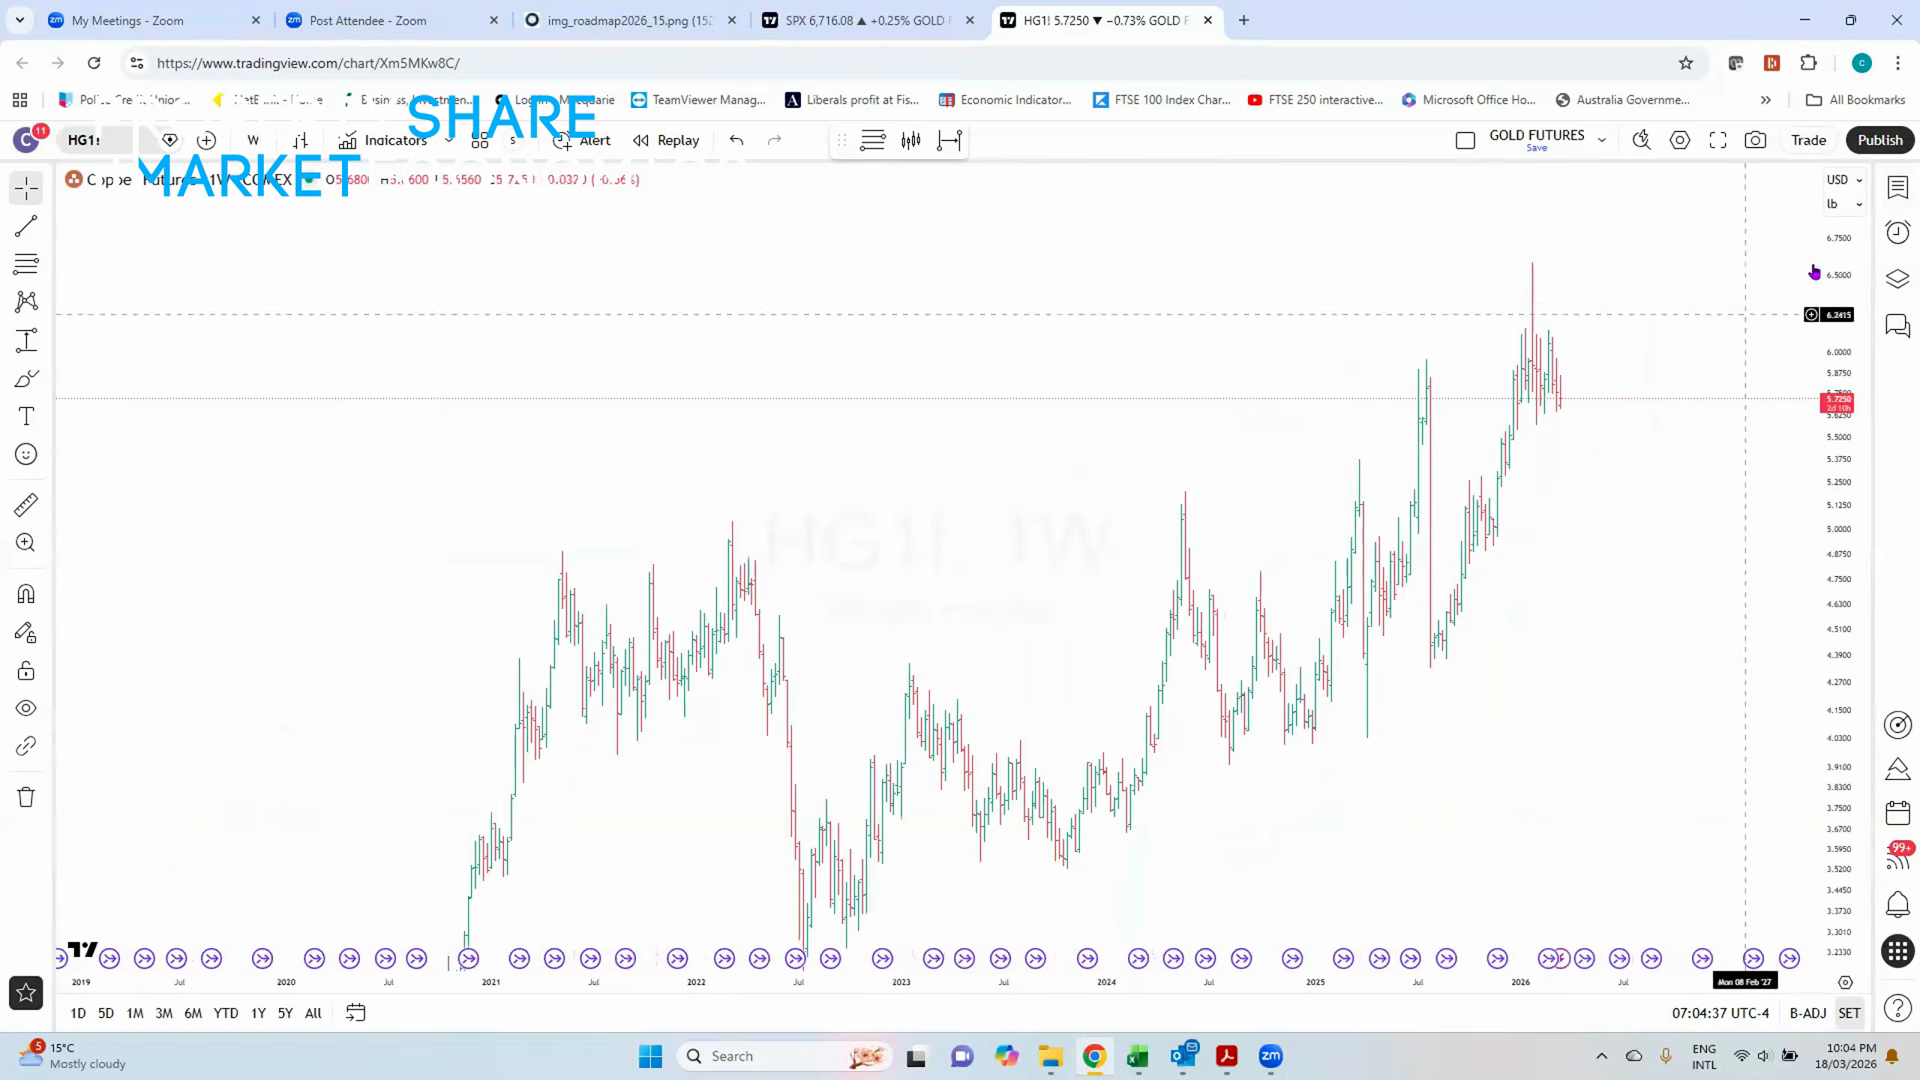Expand the Indicators dropdown arrow

click(447, 140)
